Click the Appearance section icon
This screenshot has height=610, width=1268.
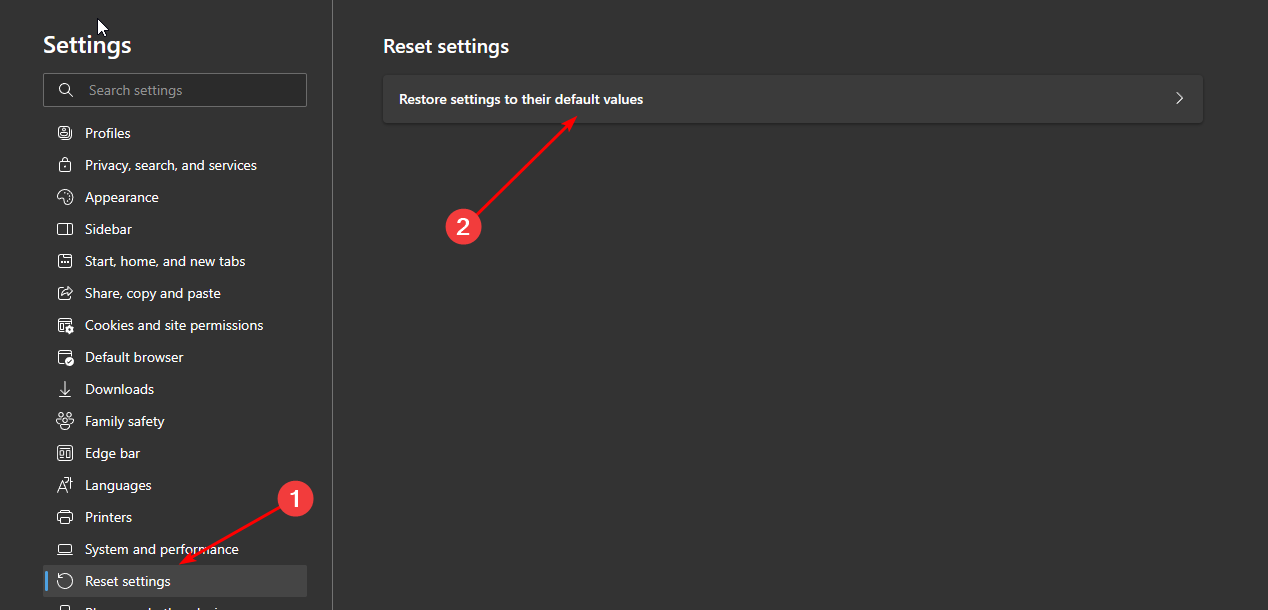65,196
